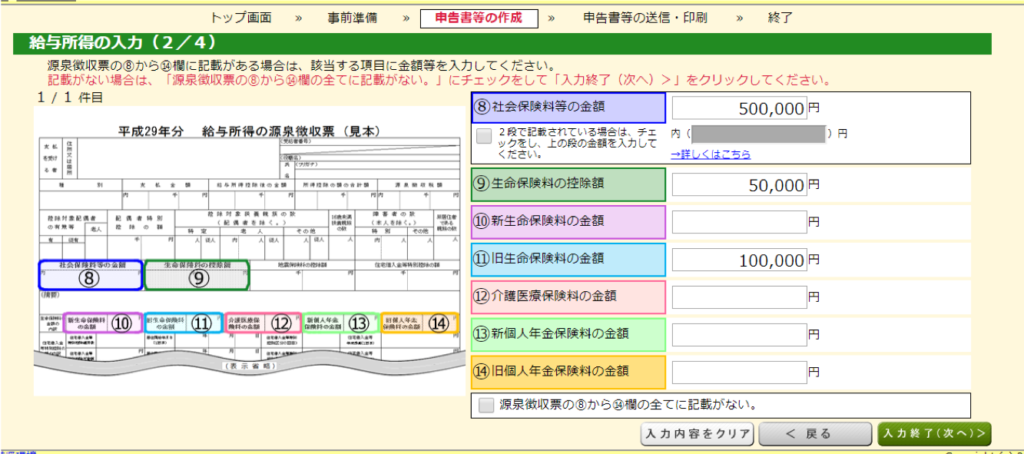This screenshot has width=1024, height=454.
Task: Click the 平成29年分 給与所得の源泉徴収票 title
Action: 249,130
